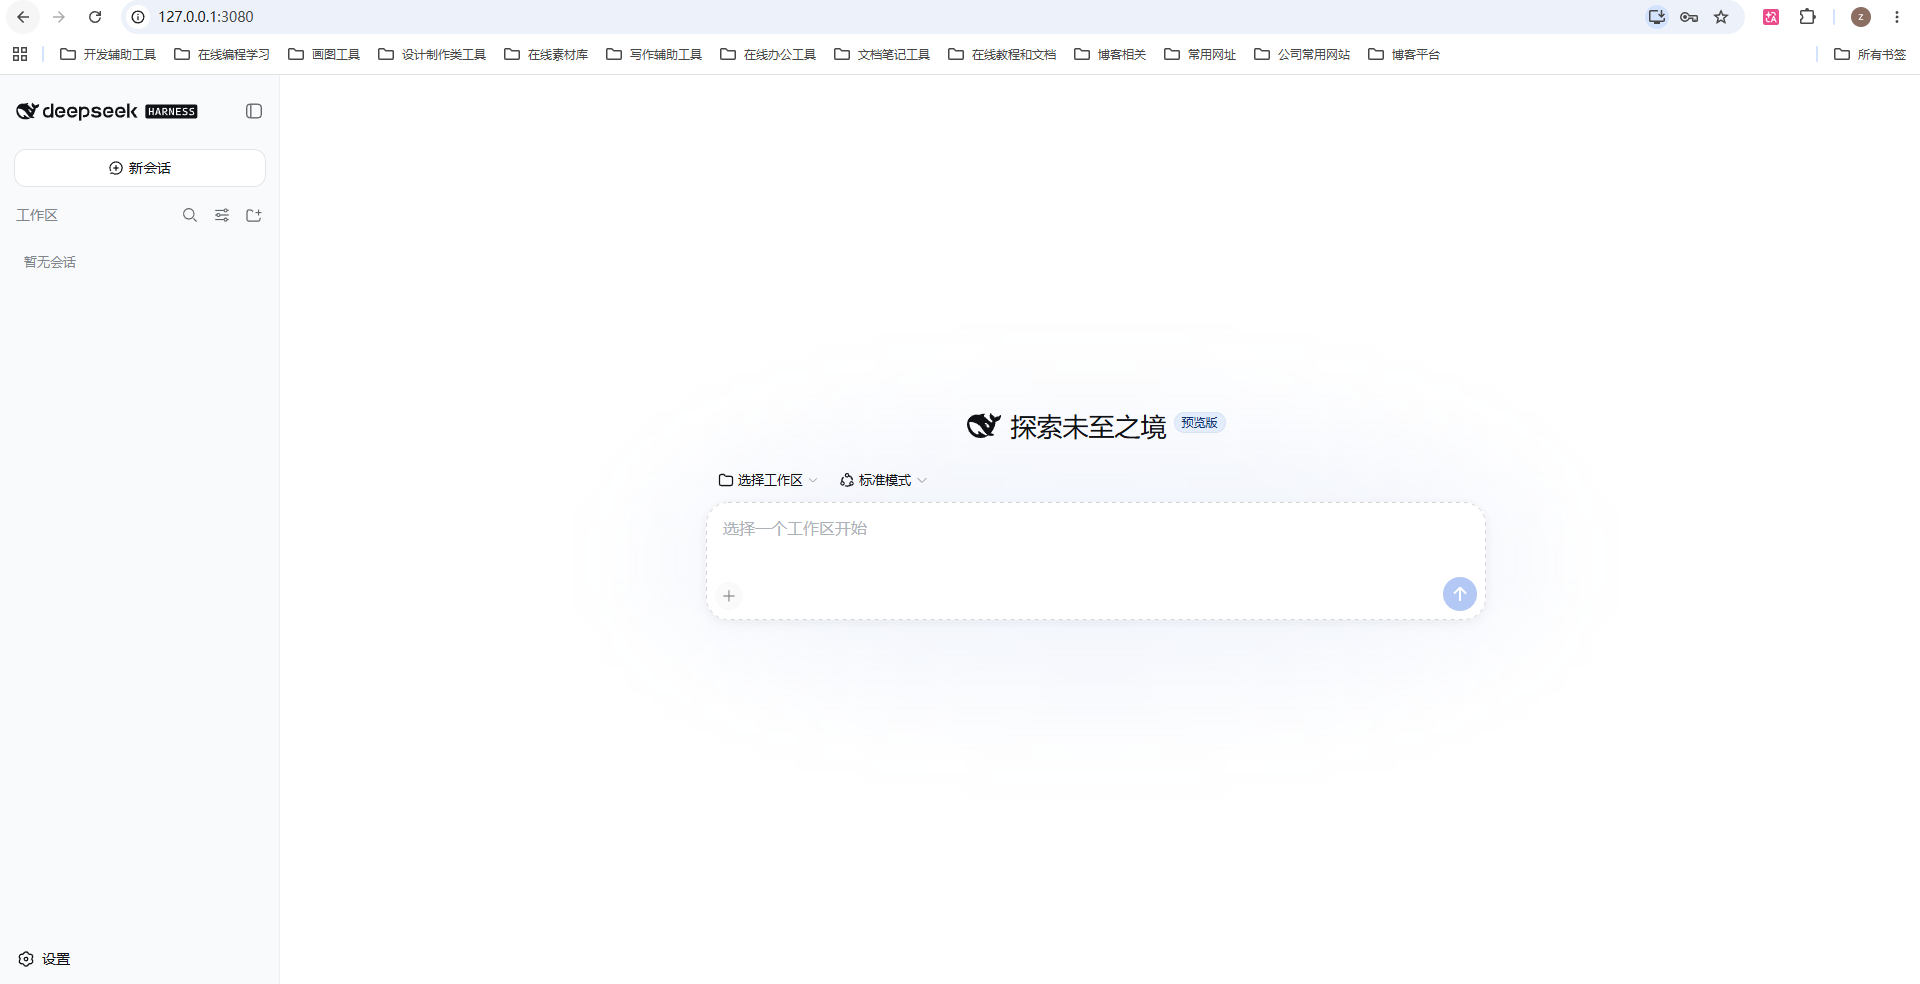Click the 暂无会话 text in sidebar
This screenshot has width=1920, height=984.
click(x=50, y=262)
